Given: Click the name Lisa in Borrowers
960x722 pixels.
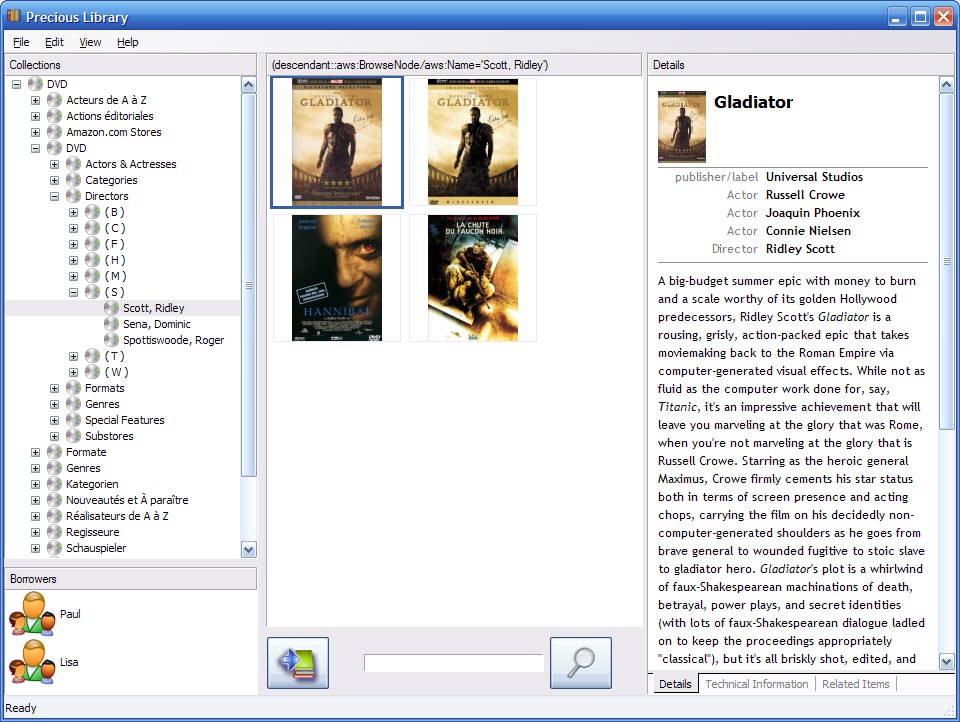Looking at the screenshot, I should click(x=69, y=661).
